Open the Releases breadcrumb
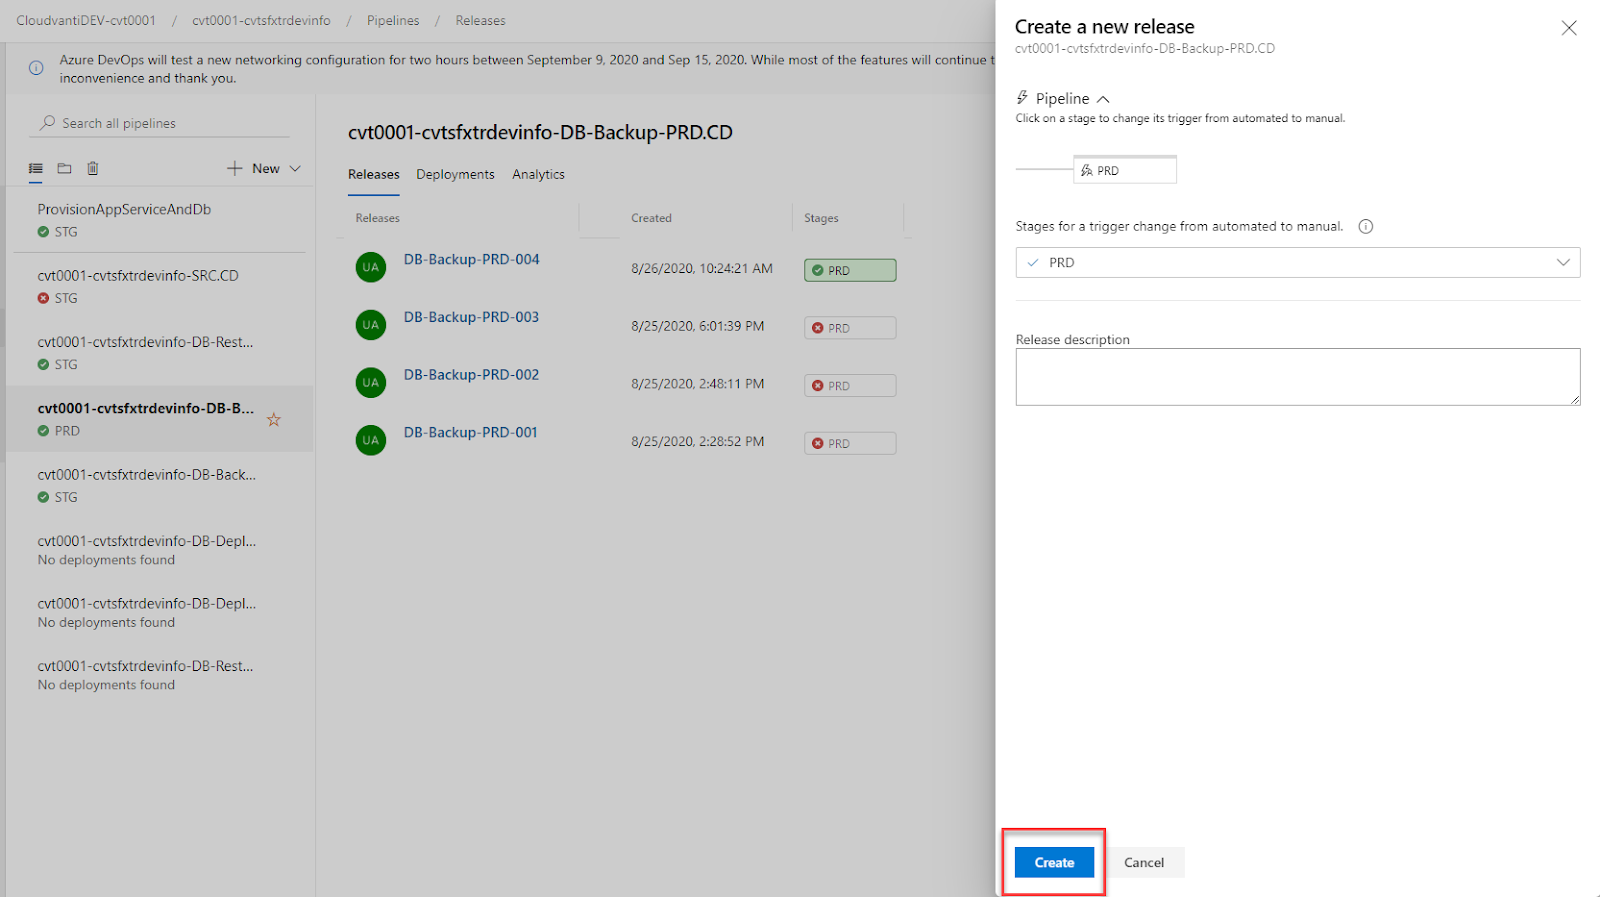 [x=480, y=20]
